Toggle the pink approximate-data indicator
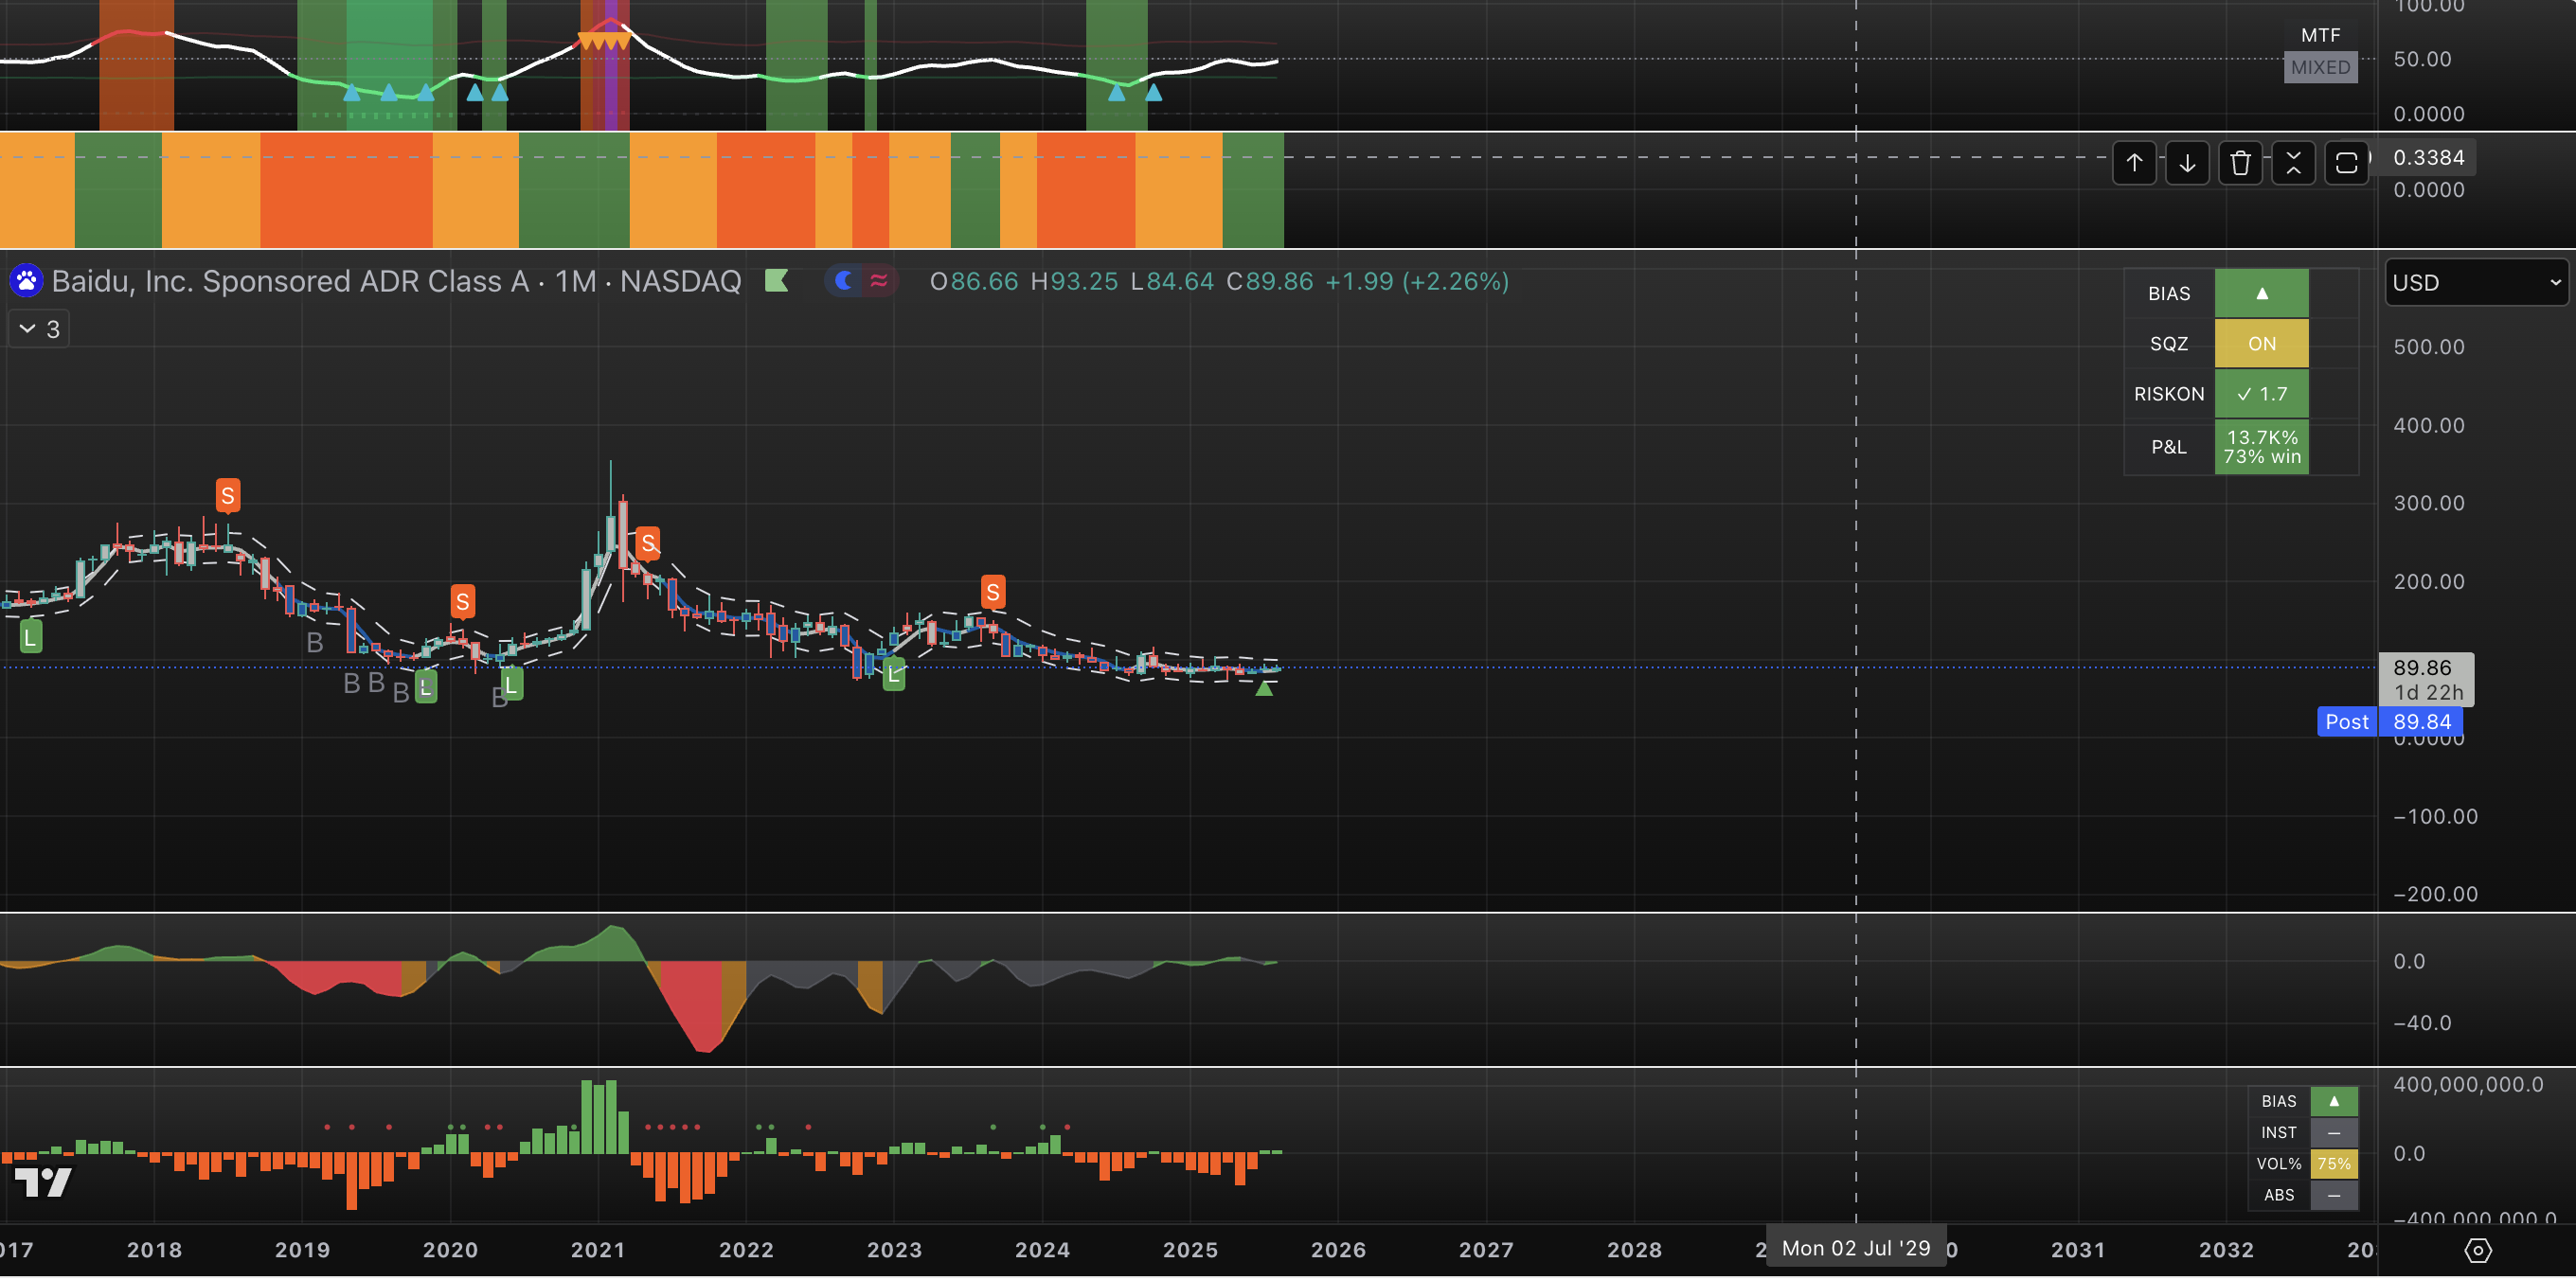This screenshot has height=1280, width=2576. tap(879, 281)
